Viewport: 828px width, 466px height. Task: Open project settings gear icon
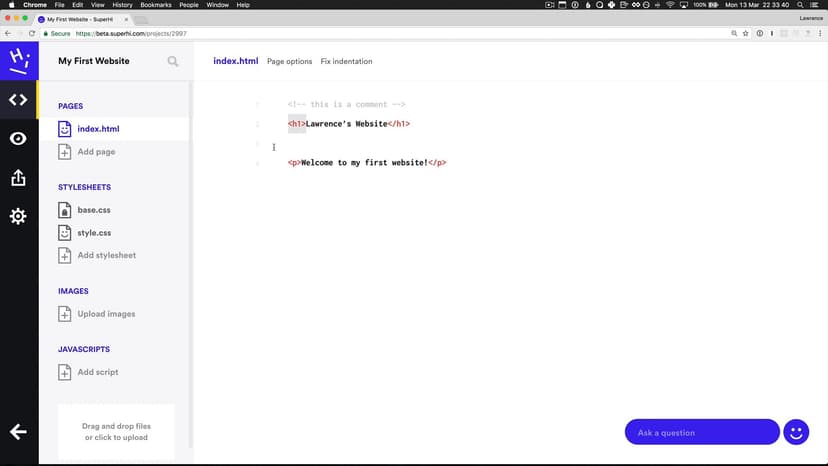[x=18, y=216]
